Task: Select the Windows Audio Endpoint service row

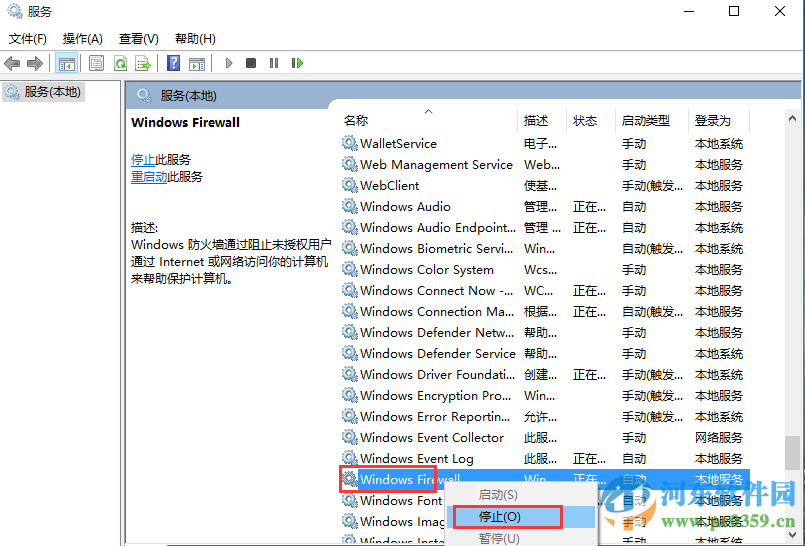Action: [x=544, y=228]
